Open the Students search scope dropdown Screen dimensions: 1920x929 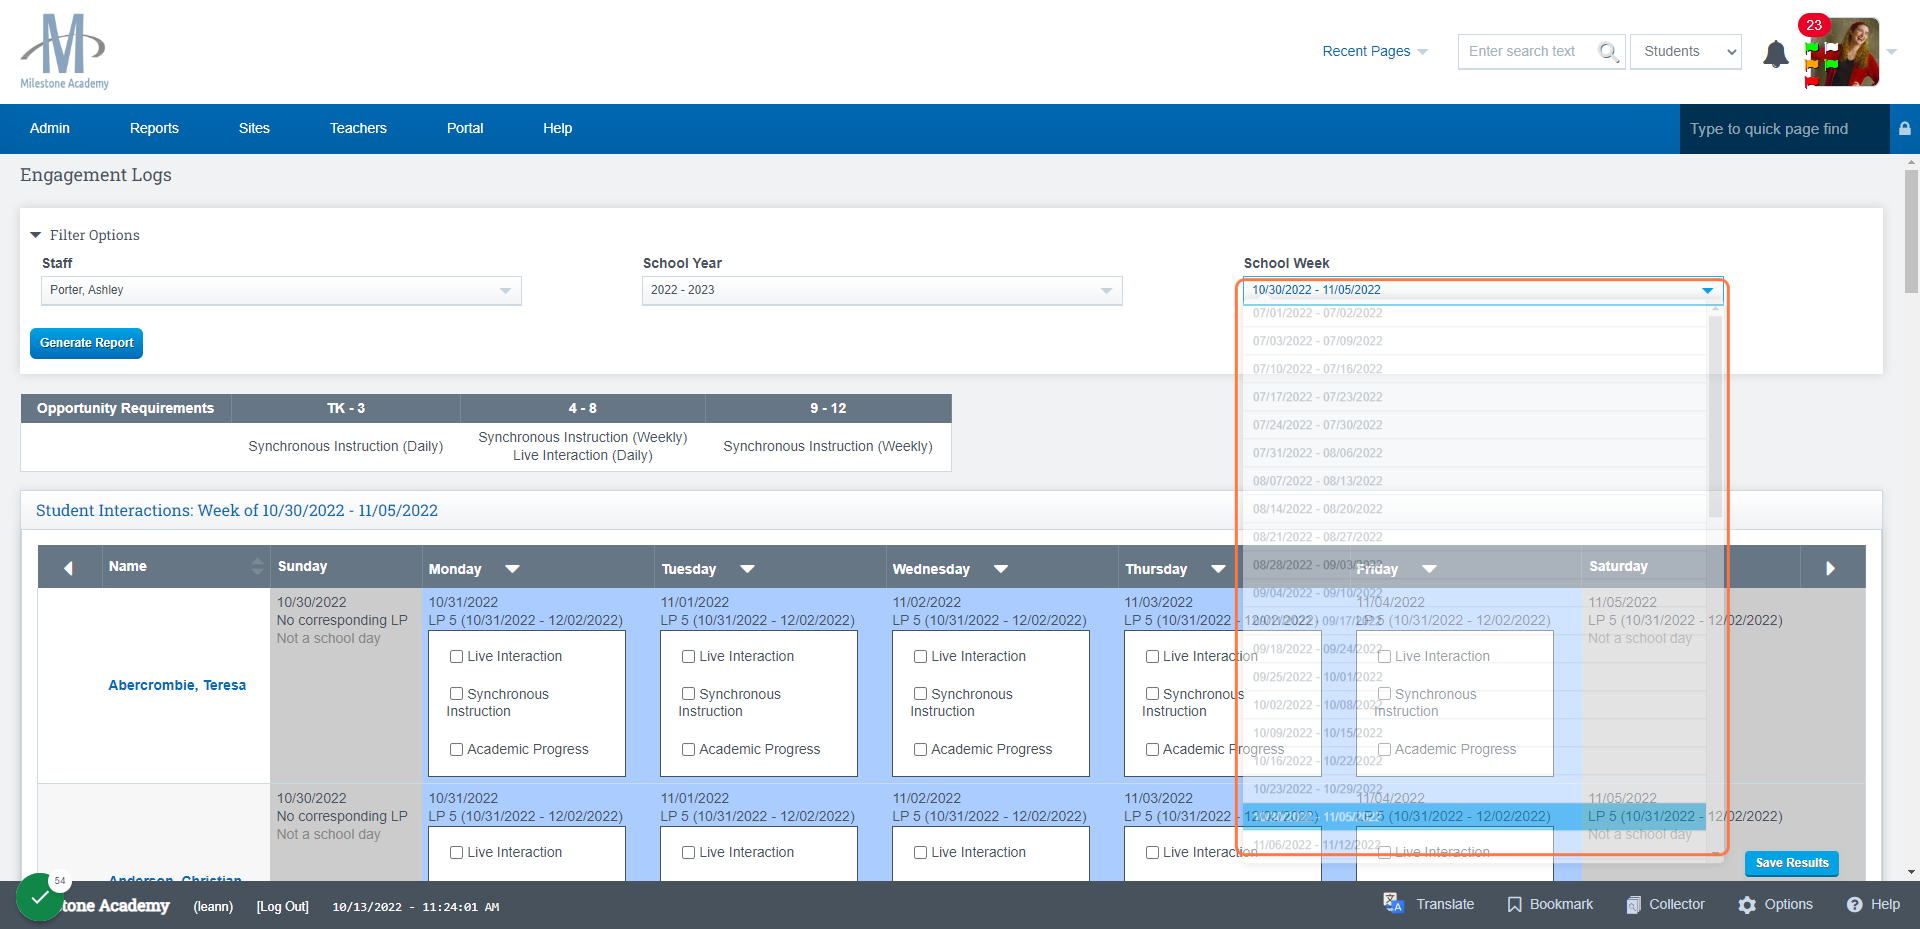tap(1686, 51)
